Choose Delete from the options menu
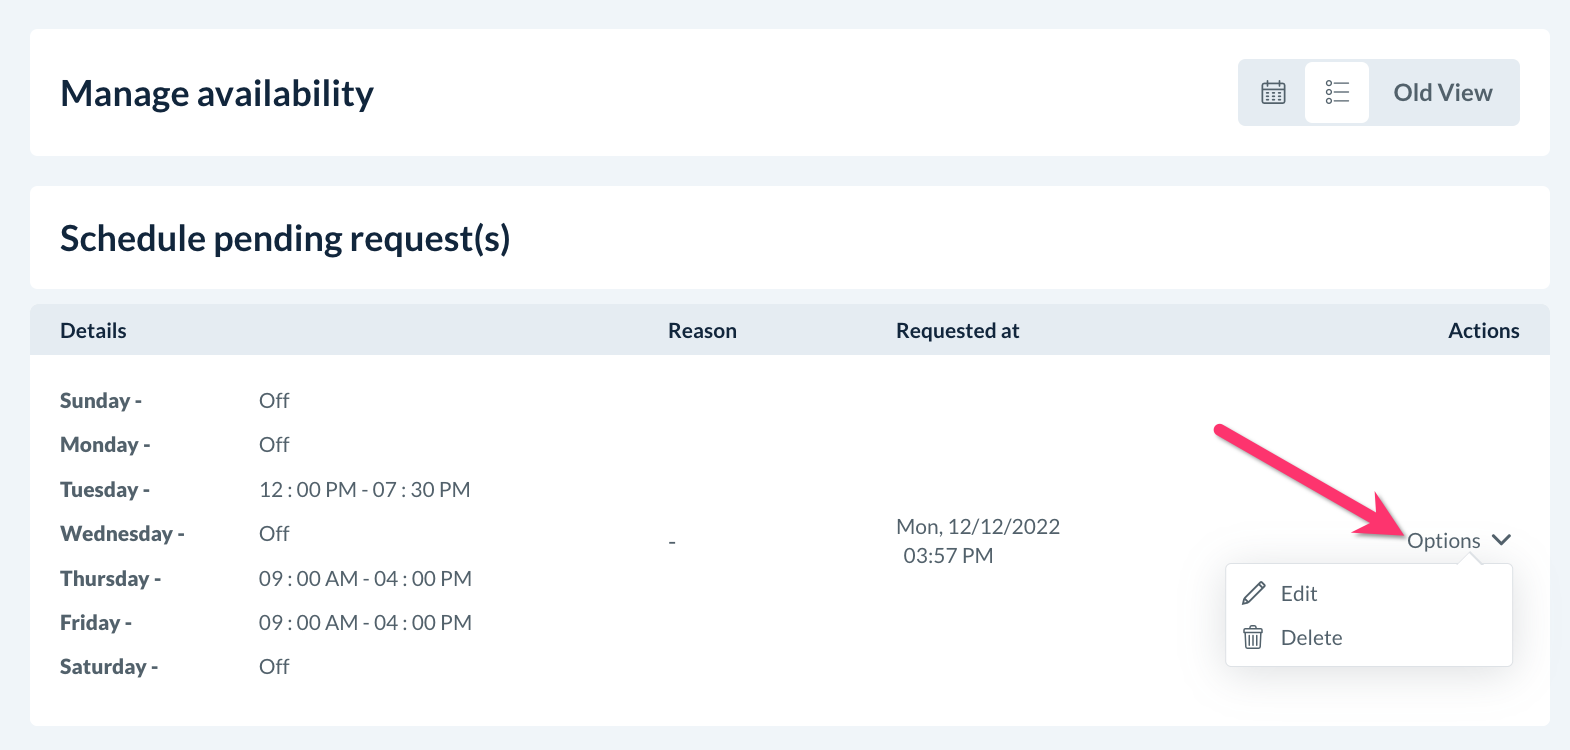The height and width of the screenshot is (750, 1570). (x=1311, y=638)
